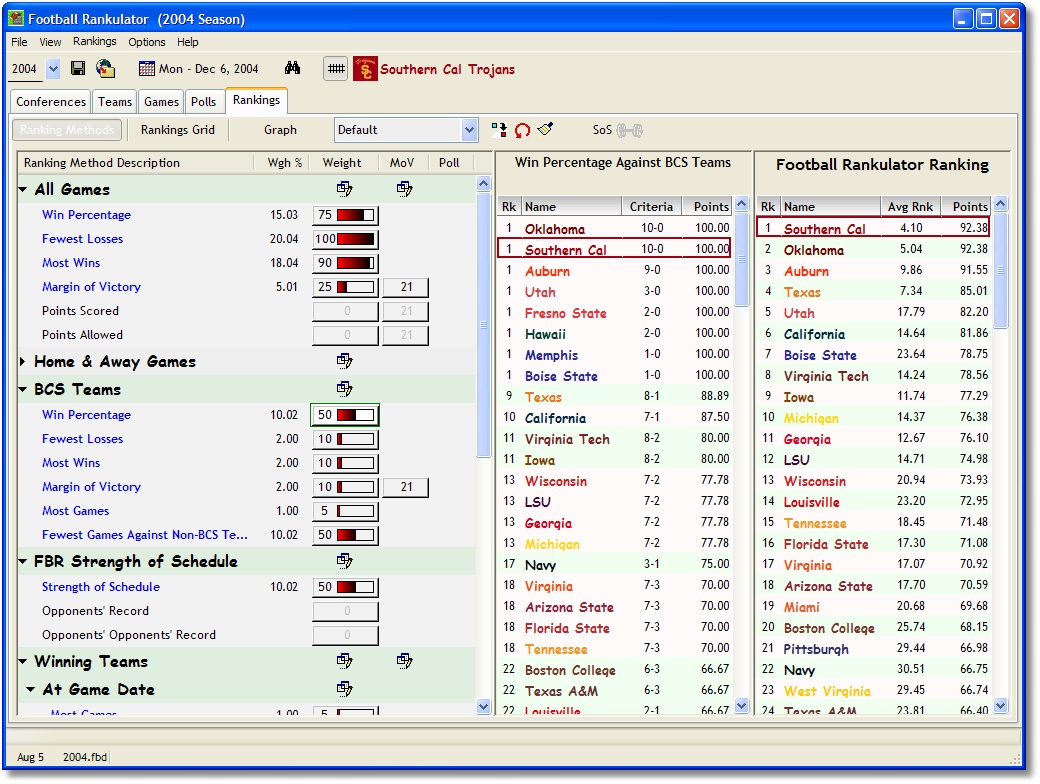Click the Graph button

point(281,130)
